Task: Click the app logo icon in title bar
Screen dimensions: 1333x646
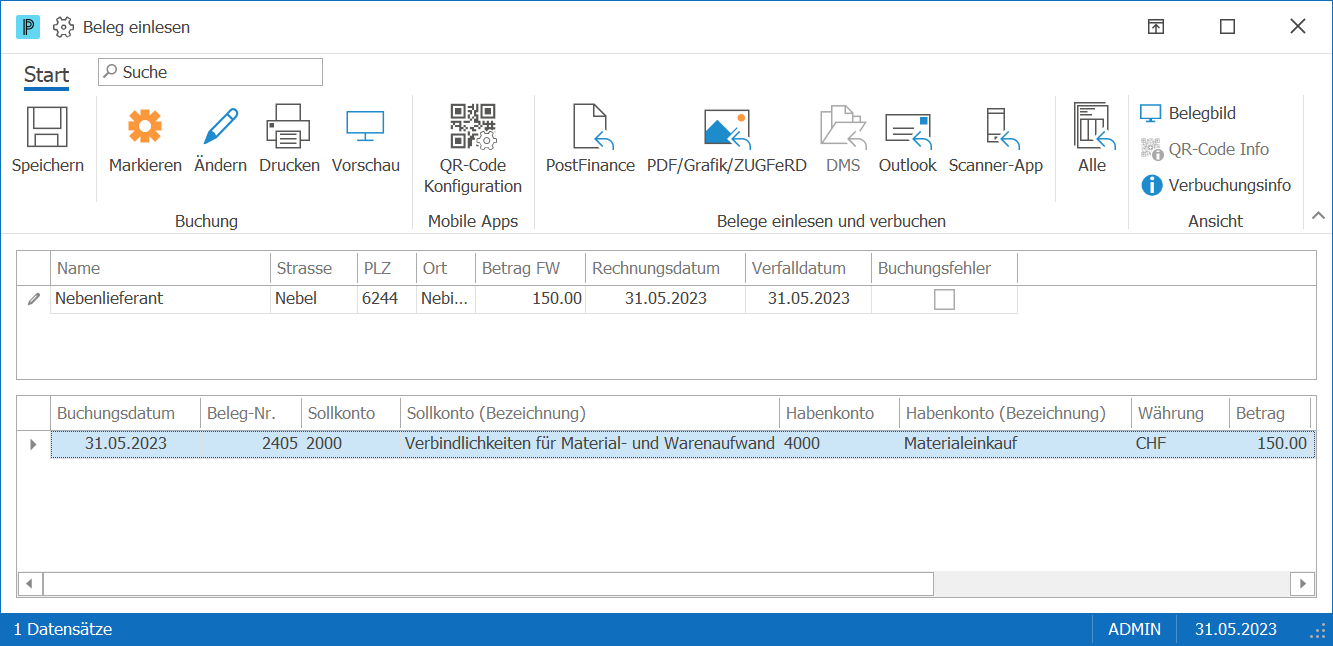Action: (27, 27)
